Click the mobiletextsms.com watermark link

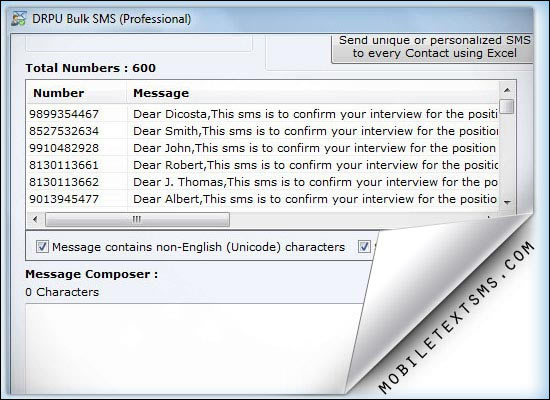[x=457, y=317]
